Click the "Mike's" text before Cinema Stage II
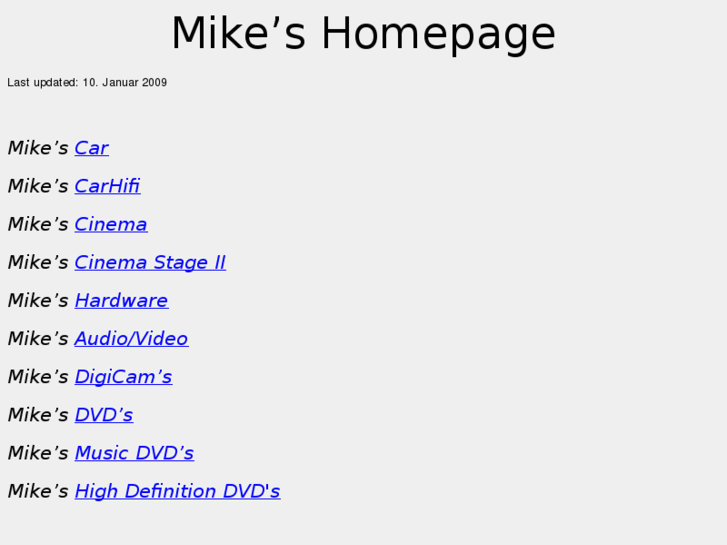727x545 pixels. point(38,262)
